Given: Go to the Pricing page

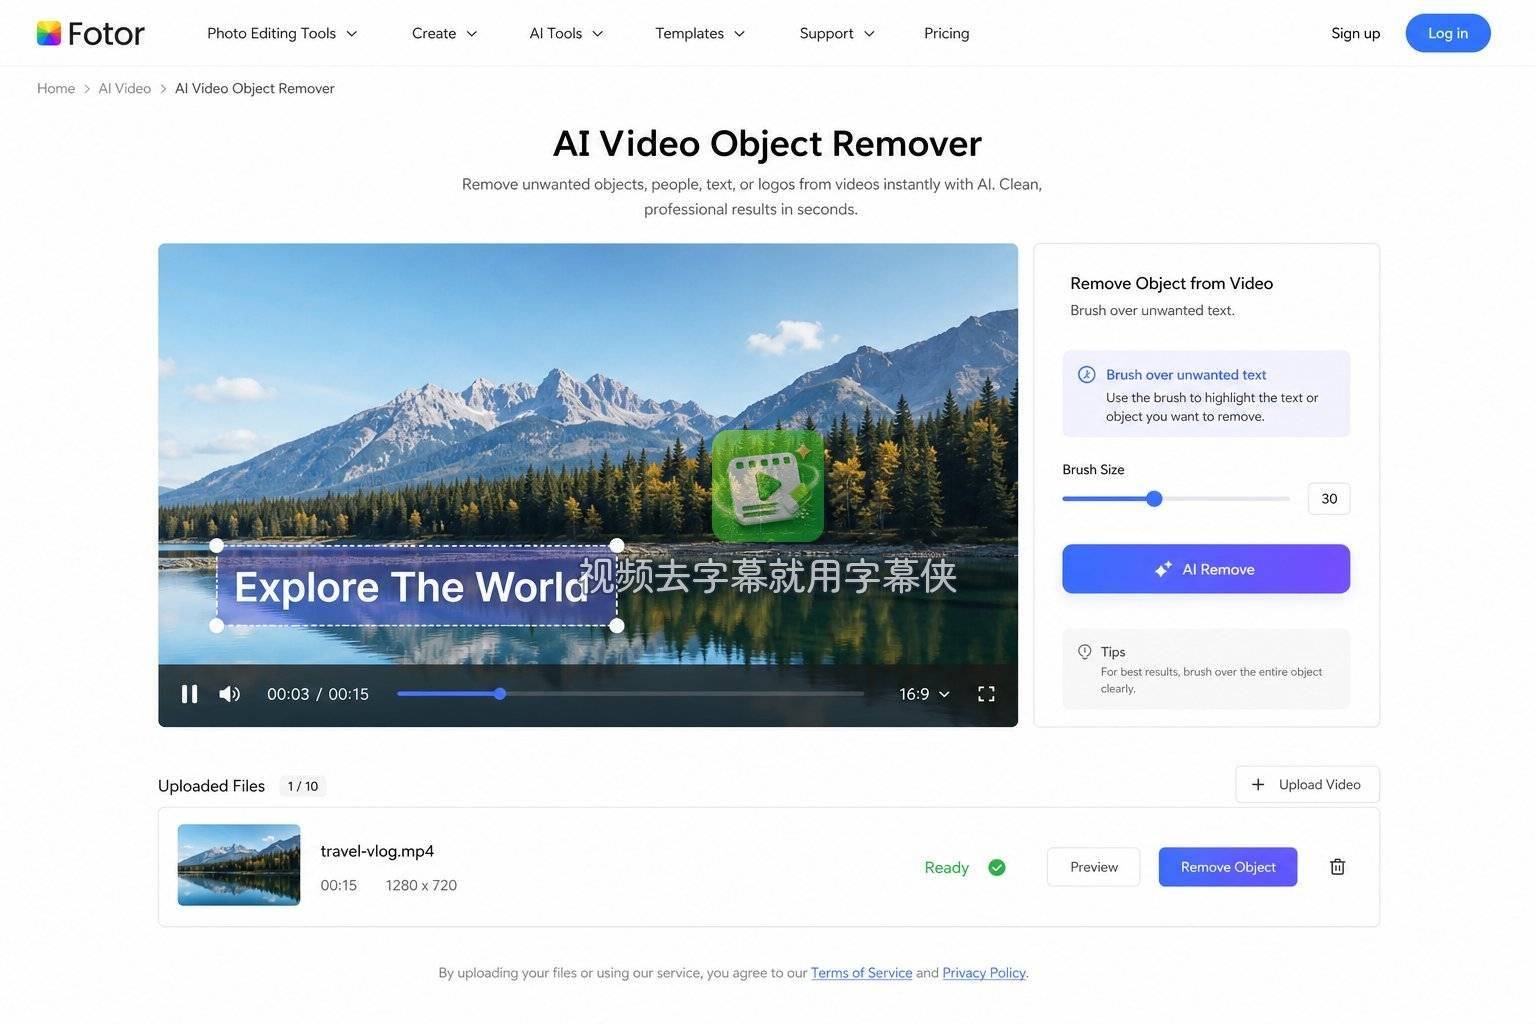Looking at the screenshot, I should [947, 33].
